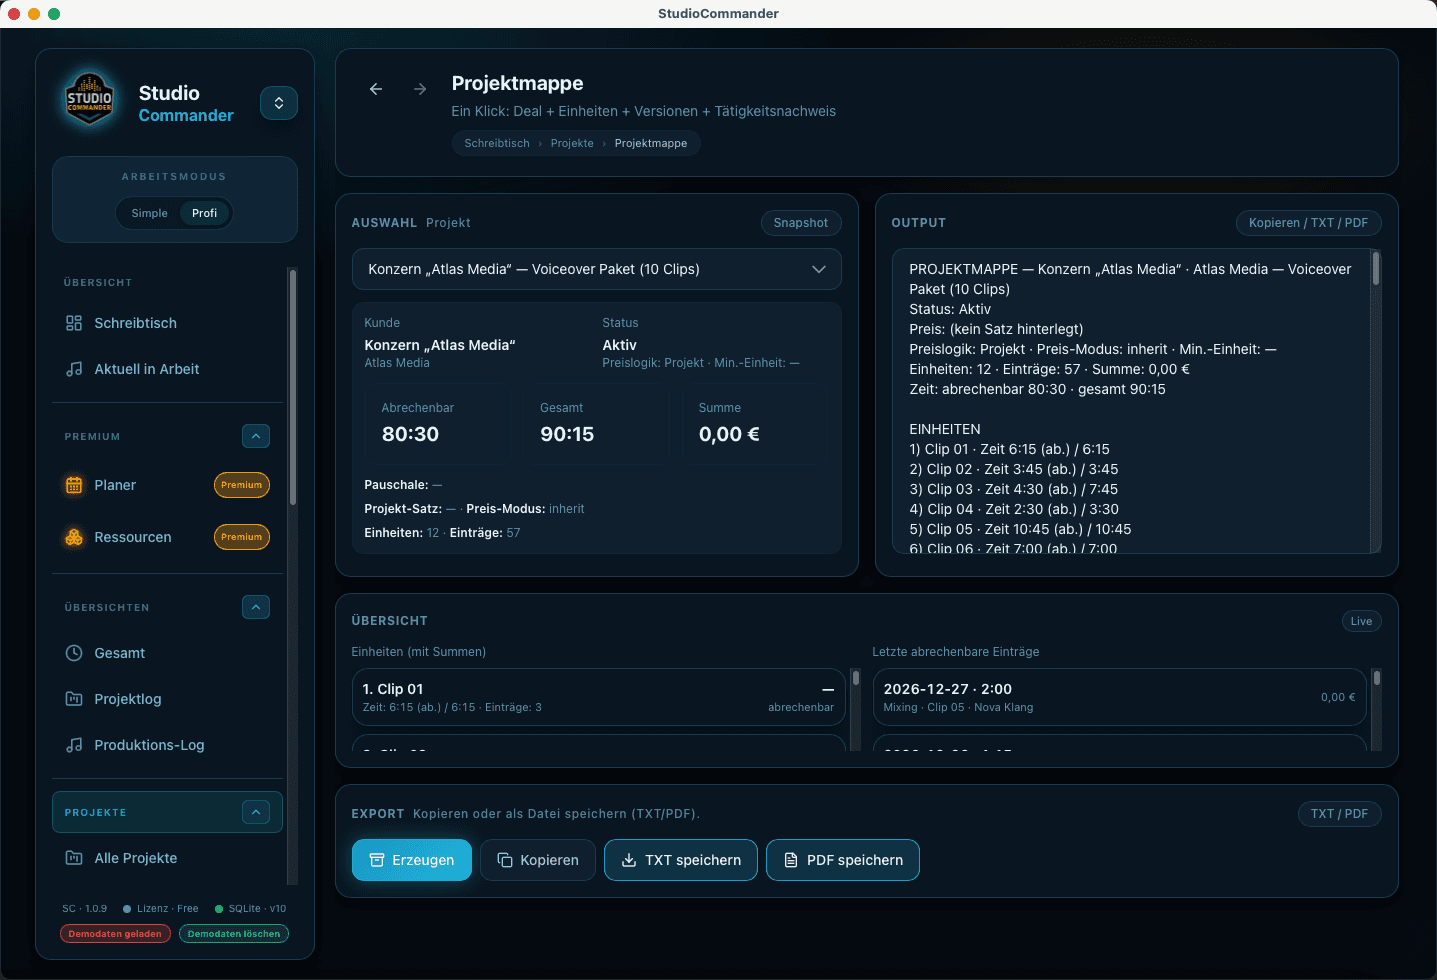This screenshot has width=1437, height=980.
Task: Open Ressourcen using its orange icon
Action: [73, 537]
